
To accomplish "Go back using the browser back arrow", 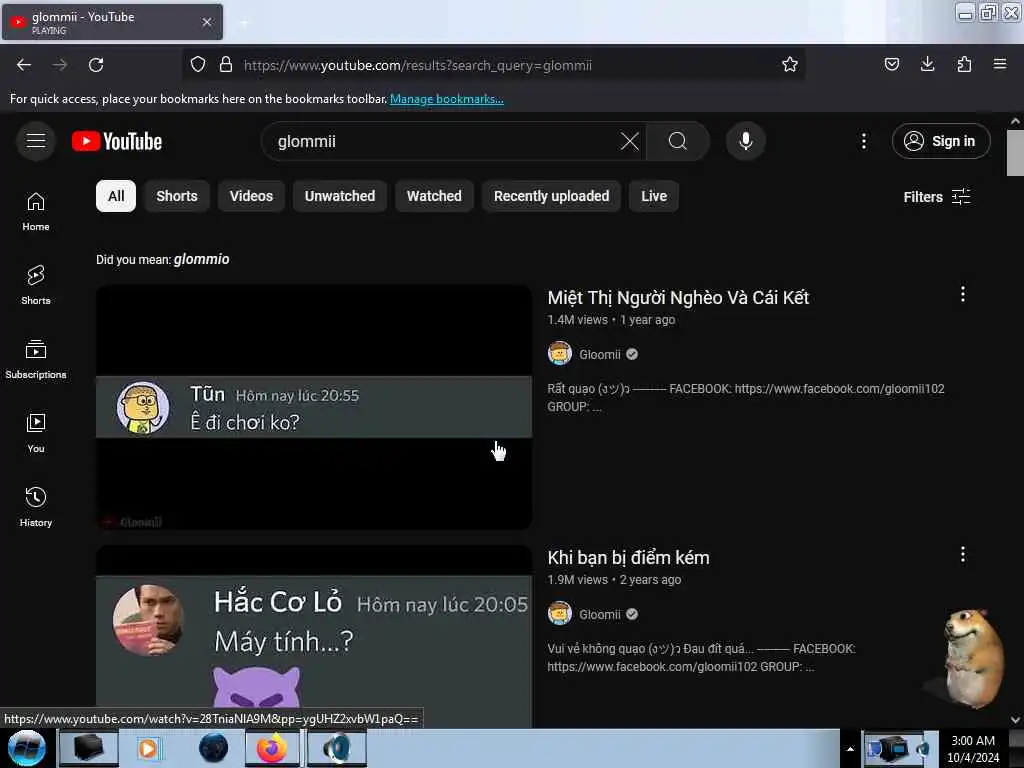I will click(24, 65).
